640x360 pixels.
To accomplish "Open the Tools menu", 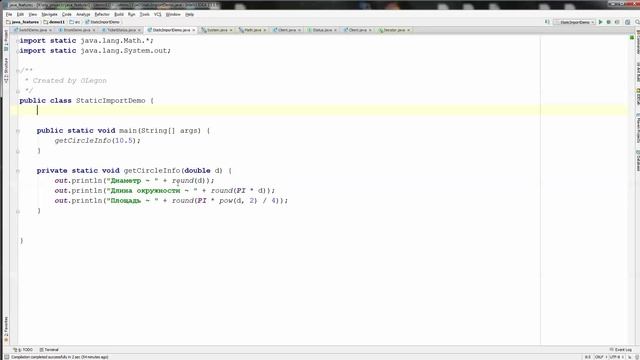I will [144, 14].
